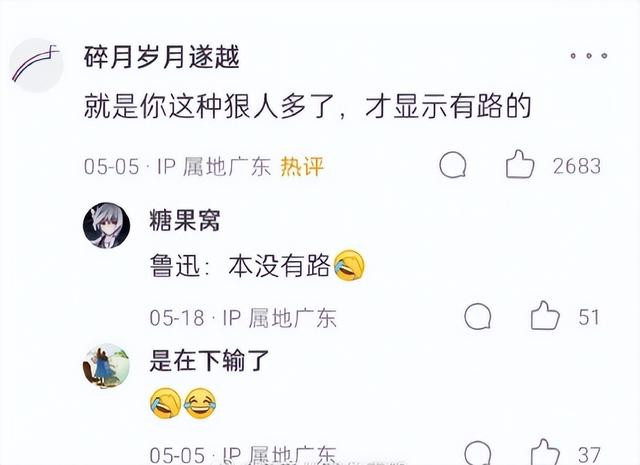Tap the laughing emojis in 是在下输了's comment
The image size is (640, 465).
coord(183,404)
